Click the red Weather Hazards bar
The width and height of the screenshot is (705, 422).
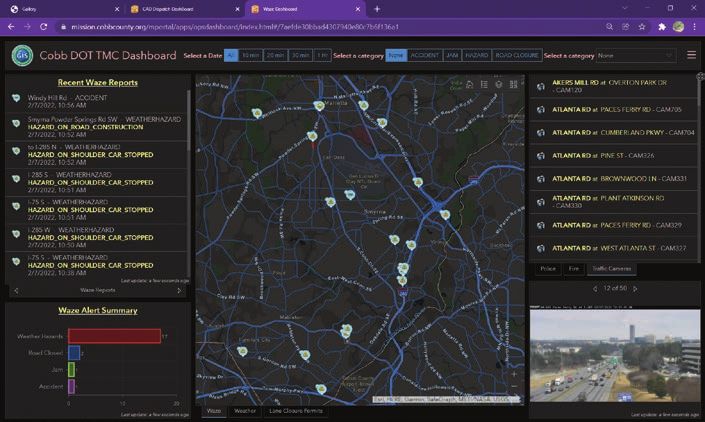click(x=114, y=336)
